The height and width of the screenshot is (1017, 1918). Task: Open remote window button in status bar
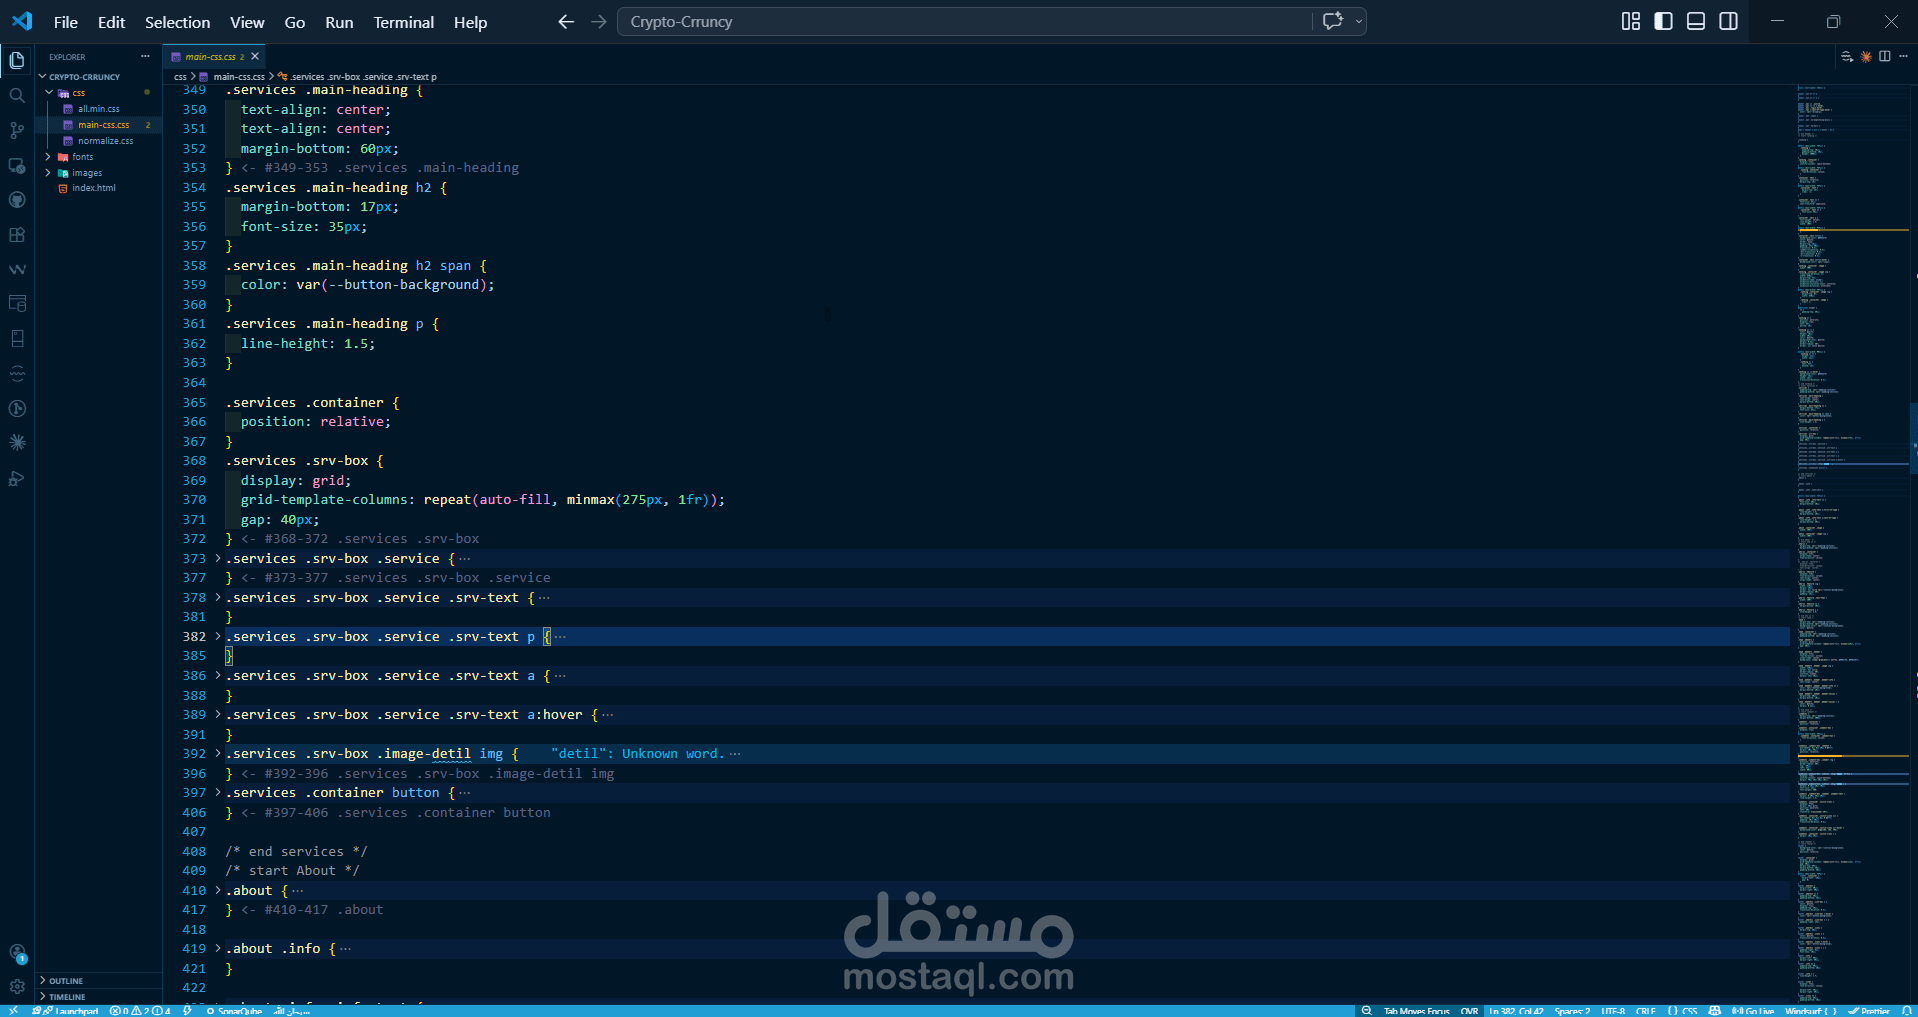point(13,1011)
